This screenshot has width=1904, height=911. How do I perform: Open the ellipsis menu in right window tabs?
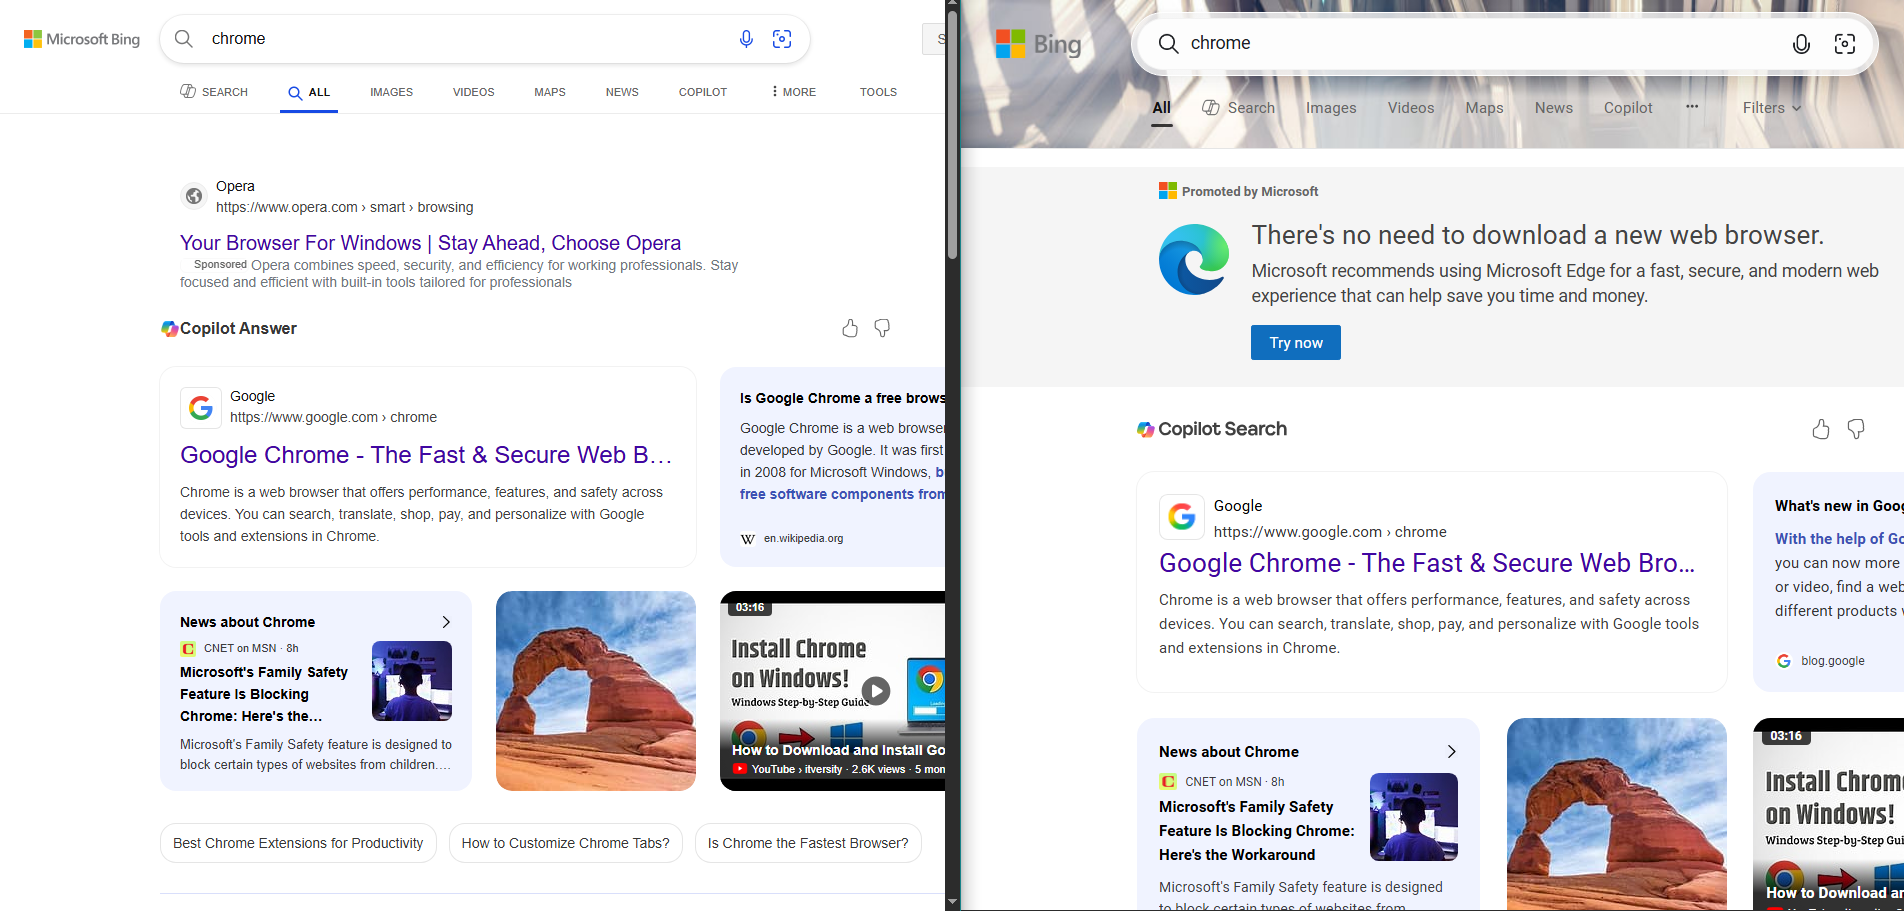1692,106
